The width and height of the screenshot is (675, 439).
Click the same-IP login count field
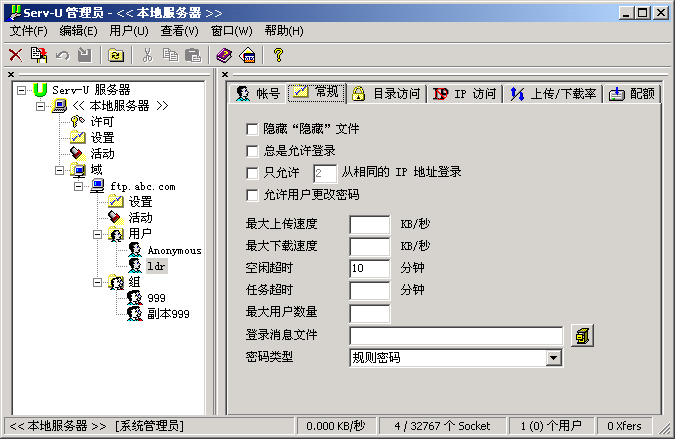[325, 173]
